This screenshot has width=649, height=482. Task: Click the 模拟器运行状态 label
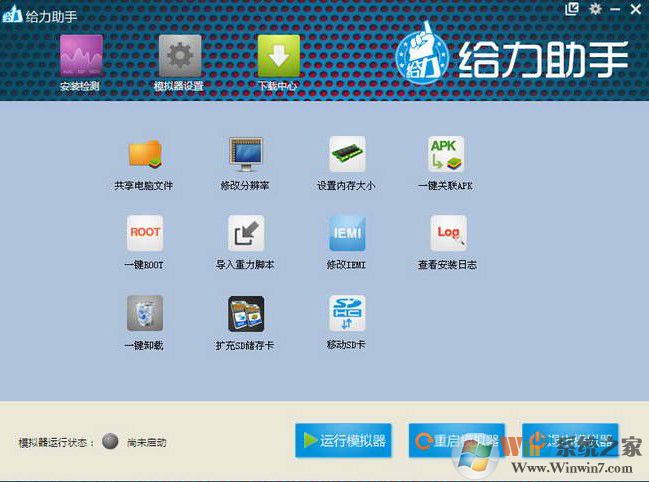[56, 443]
